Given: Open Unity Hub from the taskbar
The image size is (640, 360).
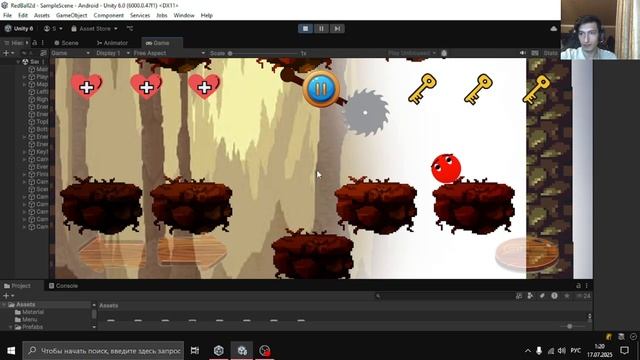Looking at the screenshot, I should click(219, 351).
